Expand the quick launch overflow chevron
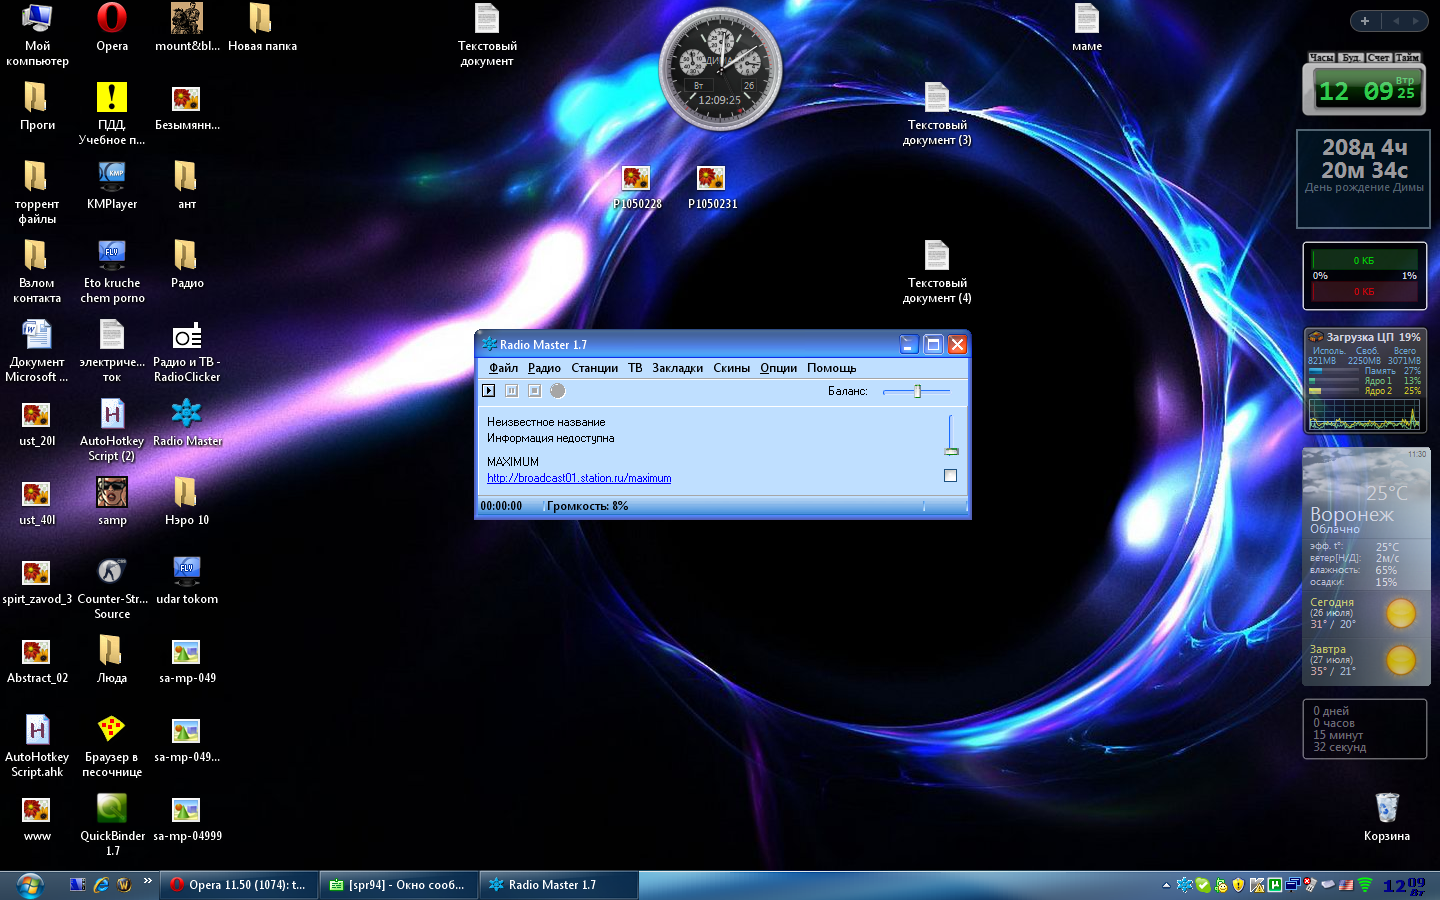Image resolution: width=1440 pixels, height=900 pixels. [147, 881]
